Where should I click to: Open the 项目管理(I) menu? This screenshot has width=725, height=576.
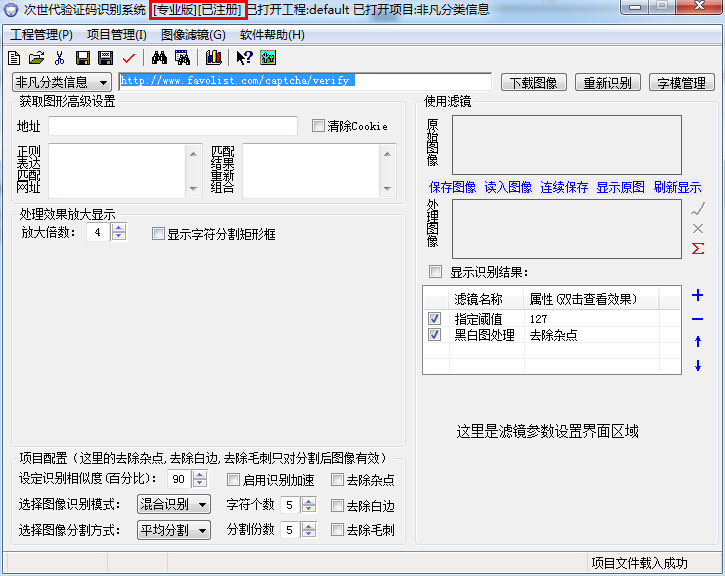pyautogui.click(x=117, y=35)
